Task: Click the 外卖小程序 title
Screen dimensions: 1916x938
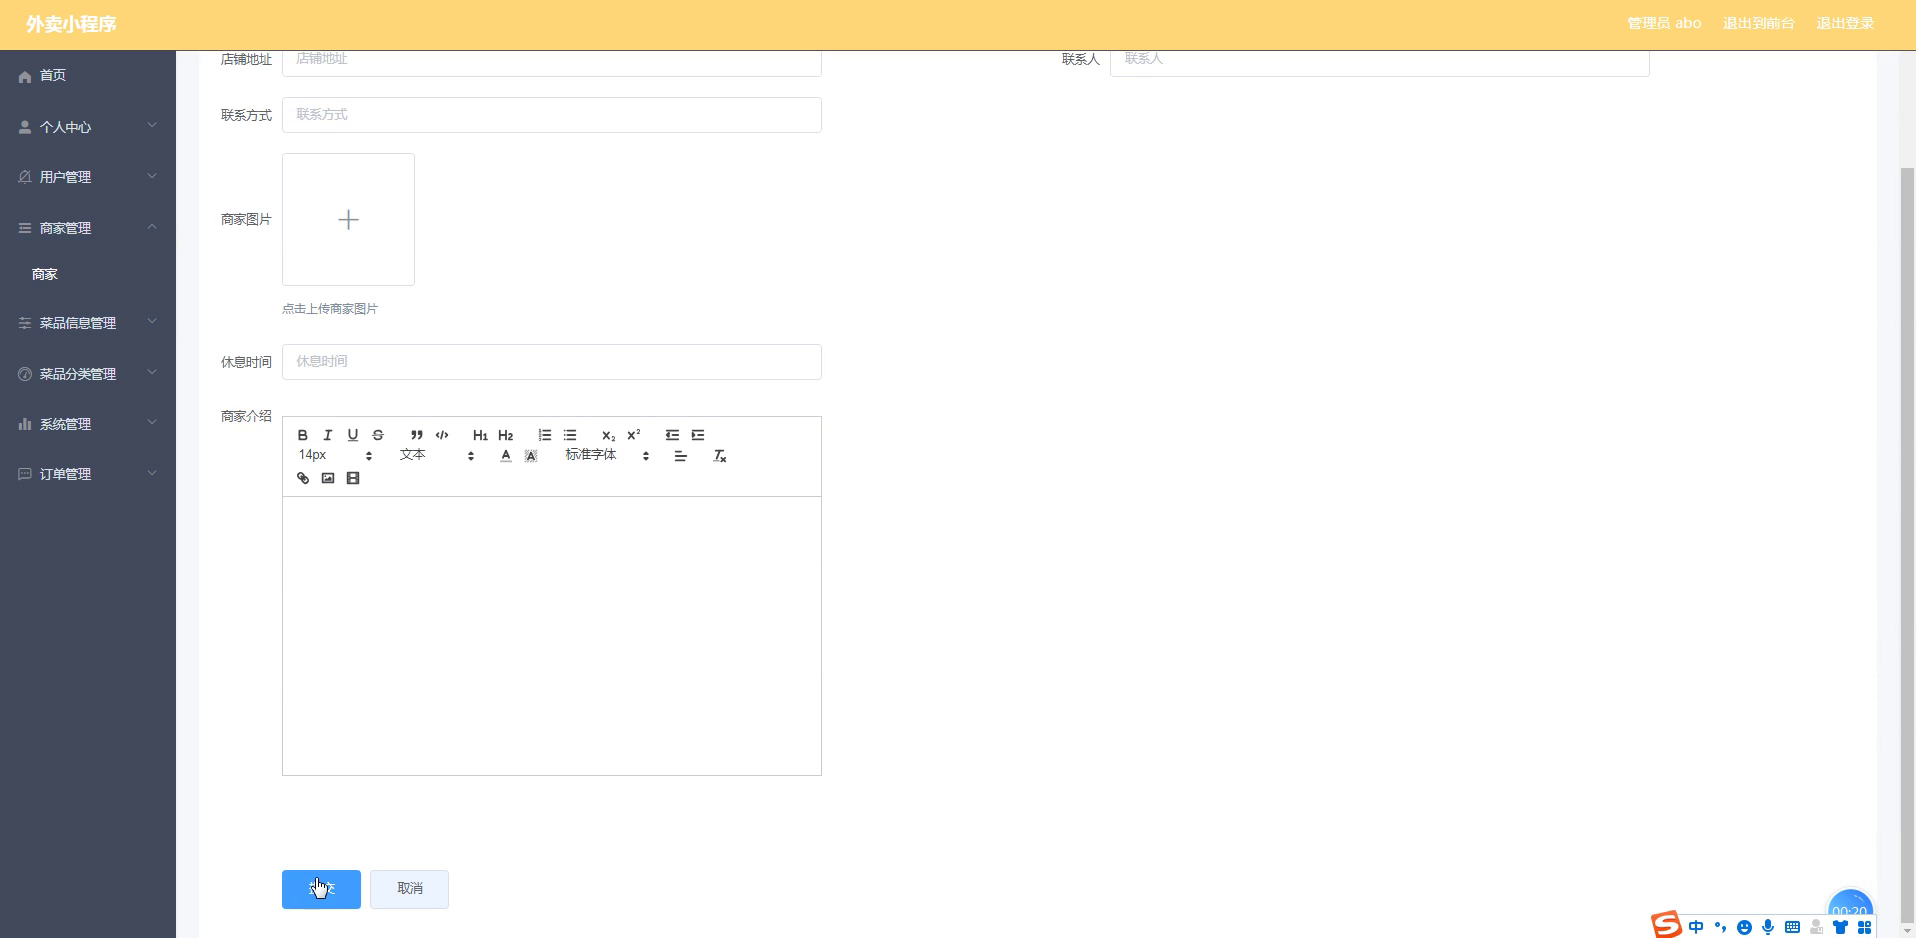Action: point(71,24)
